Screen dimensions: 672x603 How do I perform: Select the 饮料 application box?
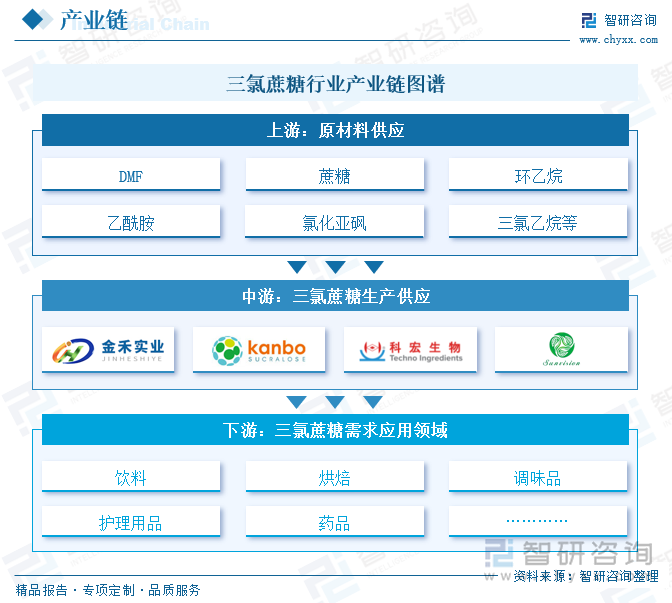click(x=131, y=477)
